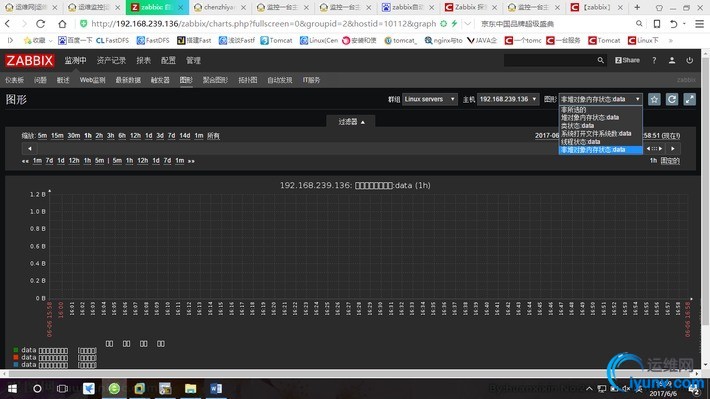
Task: Click the 固定的 fixed link
Action: click(x=670, y=161)
